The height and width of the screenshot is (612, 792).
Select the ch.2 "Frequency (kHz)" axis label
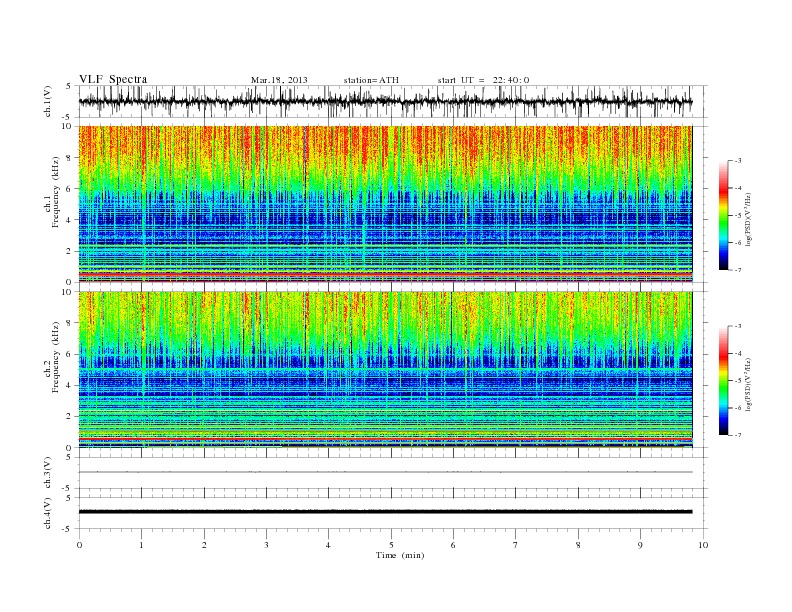56,357
